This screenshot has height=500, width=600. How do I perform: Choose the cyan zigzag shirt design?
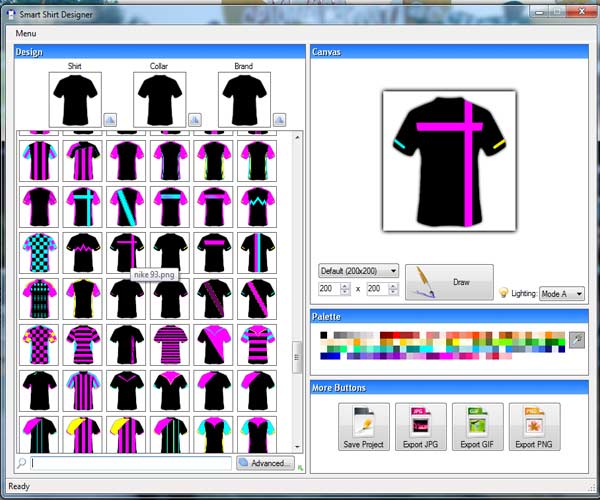coord(257,207)
